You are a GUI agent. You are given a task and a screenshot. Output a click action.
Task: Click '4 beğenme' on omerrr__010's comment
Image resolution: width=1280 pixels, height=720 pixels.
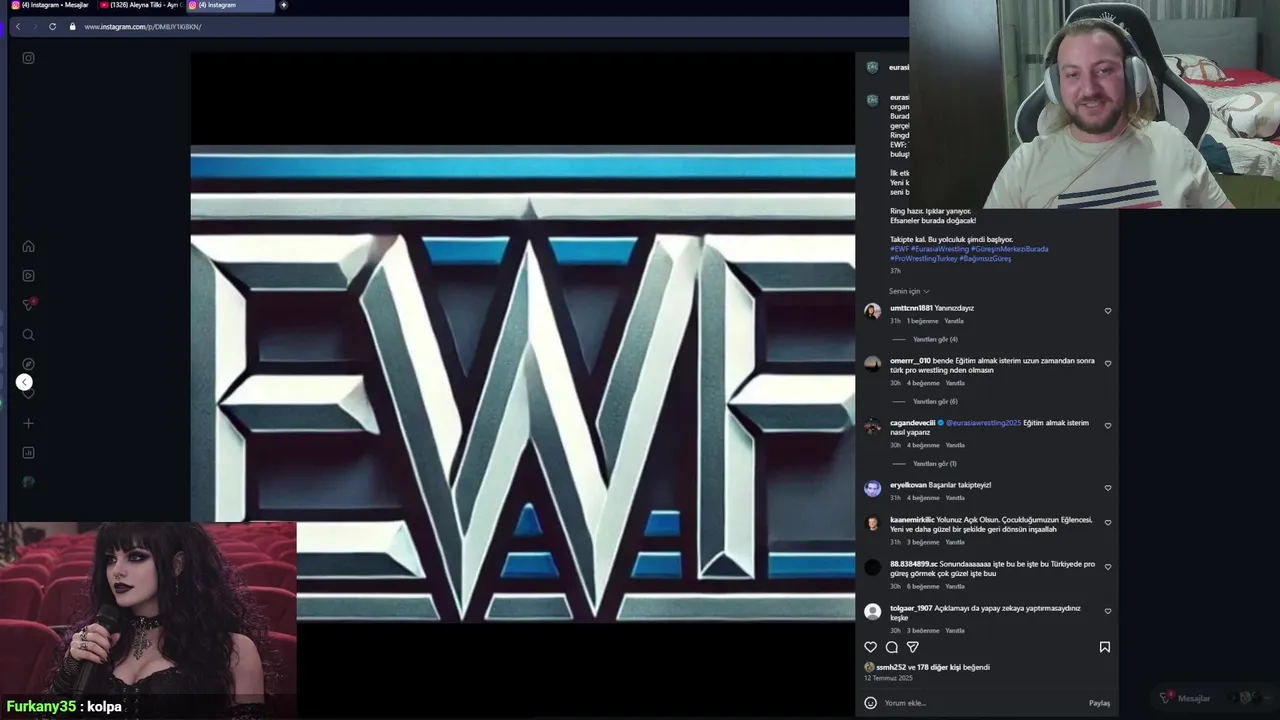point(923,383)
